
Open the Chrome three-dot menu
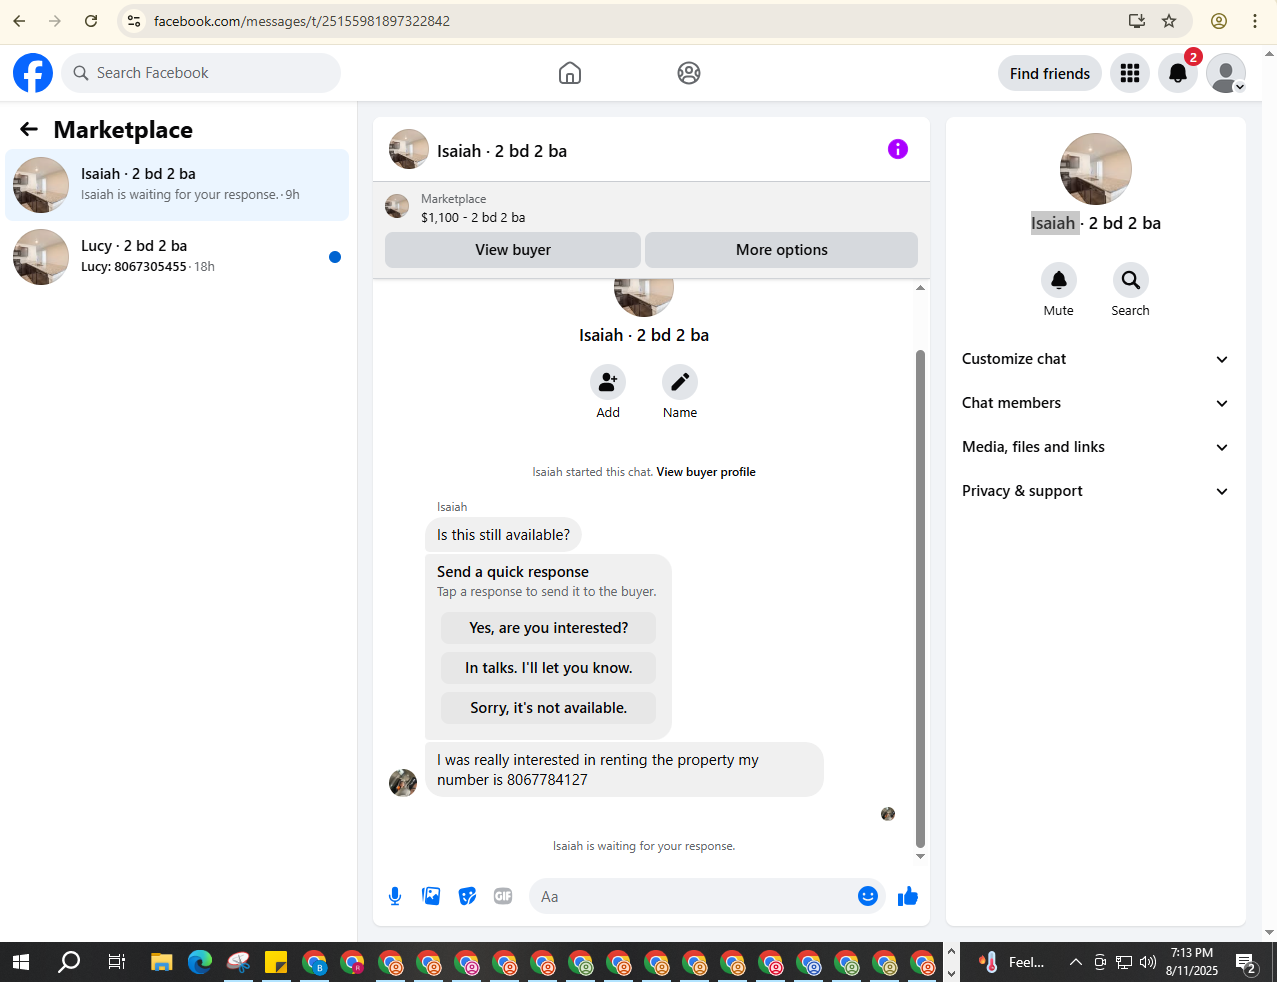pyautogui.click(x=1255, y=21)
